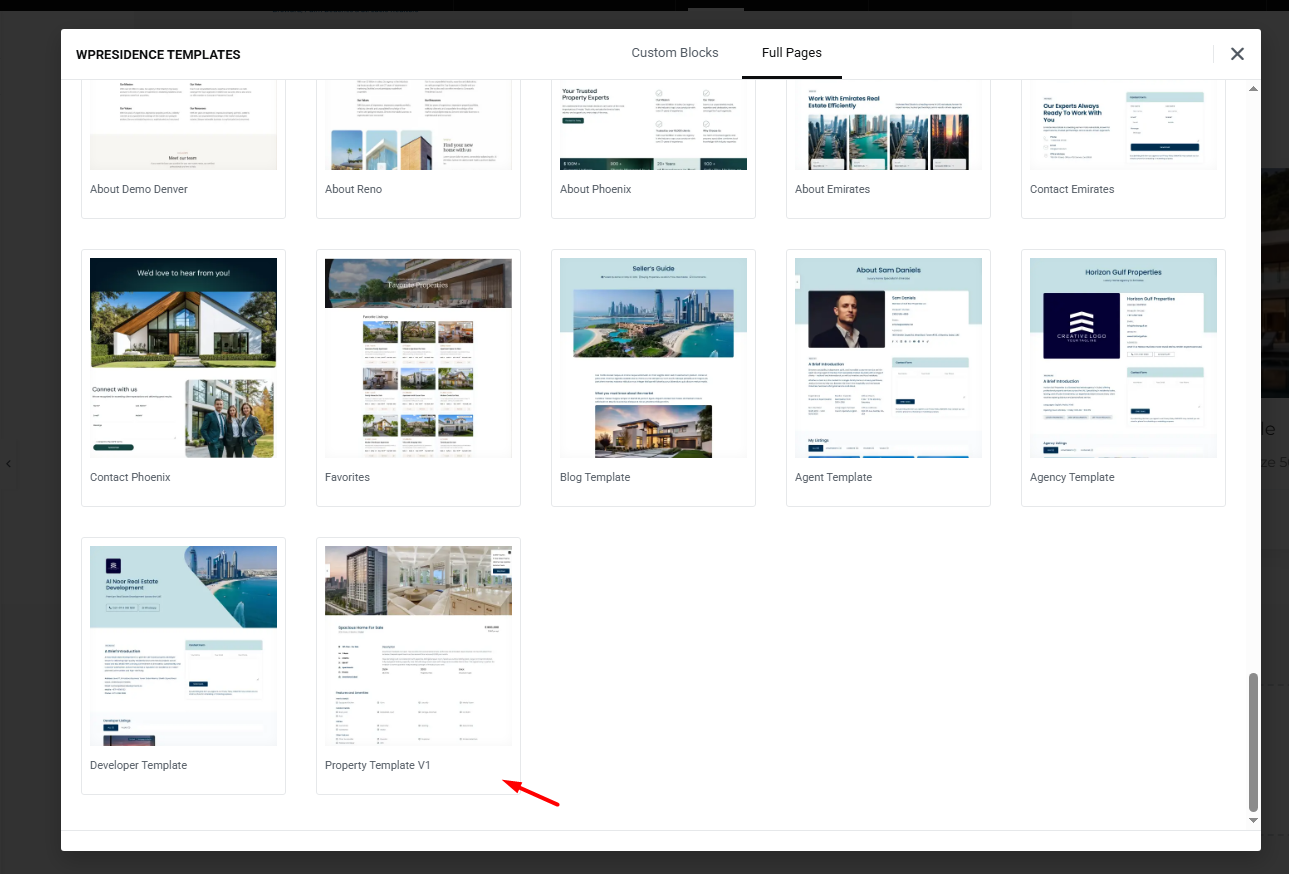Click the 'Contact Phoenix' label

(x=130, y=477)
